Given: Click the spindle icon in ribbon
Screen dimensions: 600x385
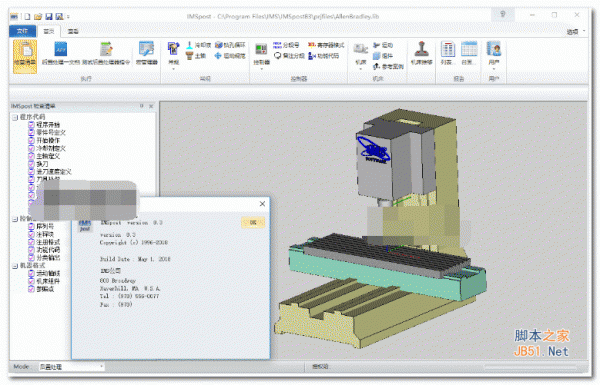Looking at the screenshot, I should (189, 56).
